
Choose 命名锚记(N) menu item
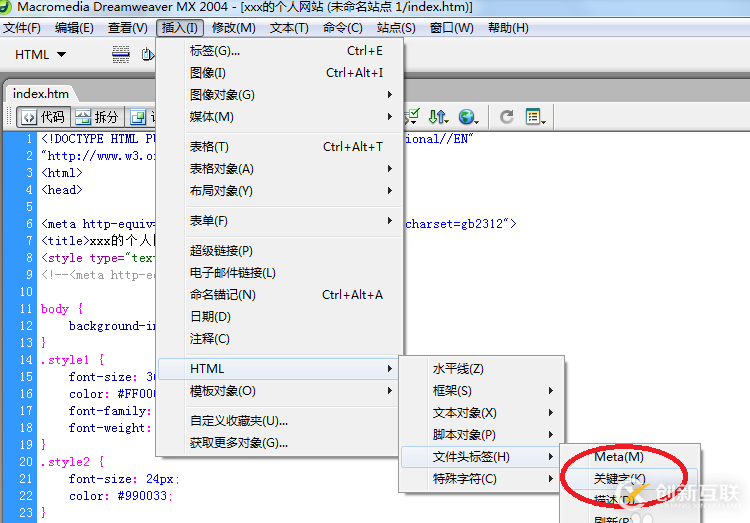click(280, 295)
